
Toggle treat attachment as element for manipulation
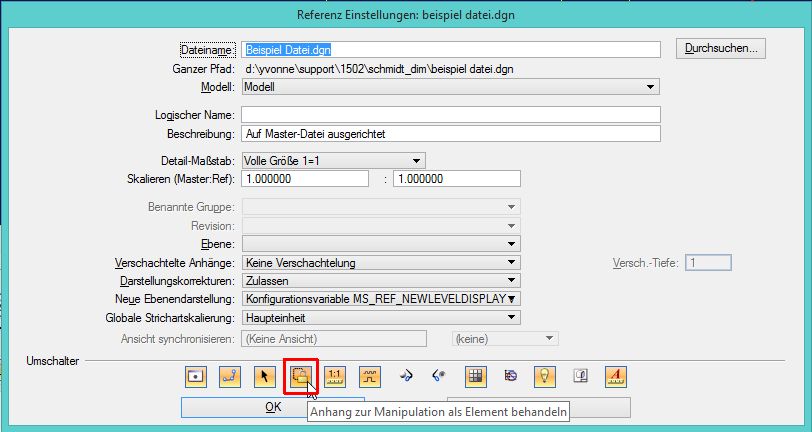(300, 377)
